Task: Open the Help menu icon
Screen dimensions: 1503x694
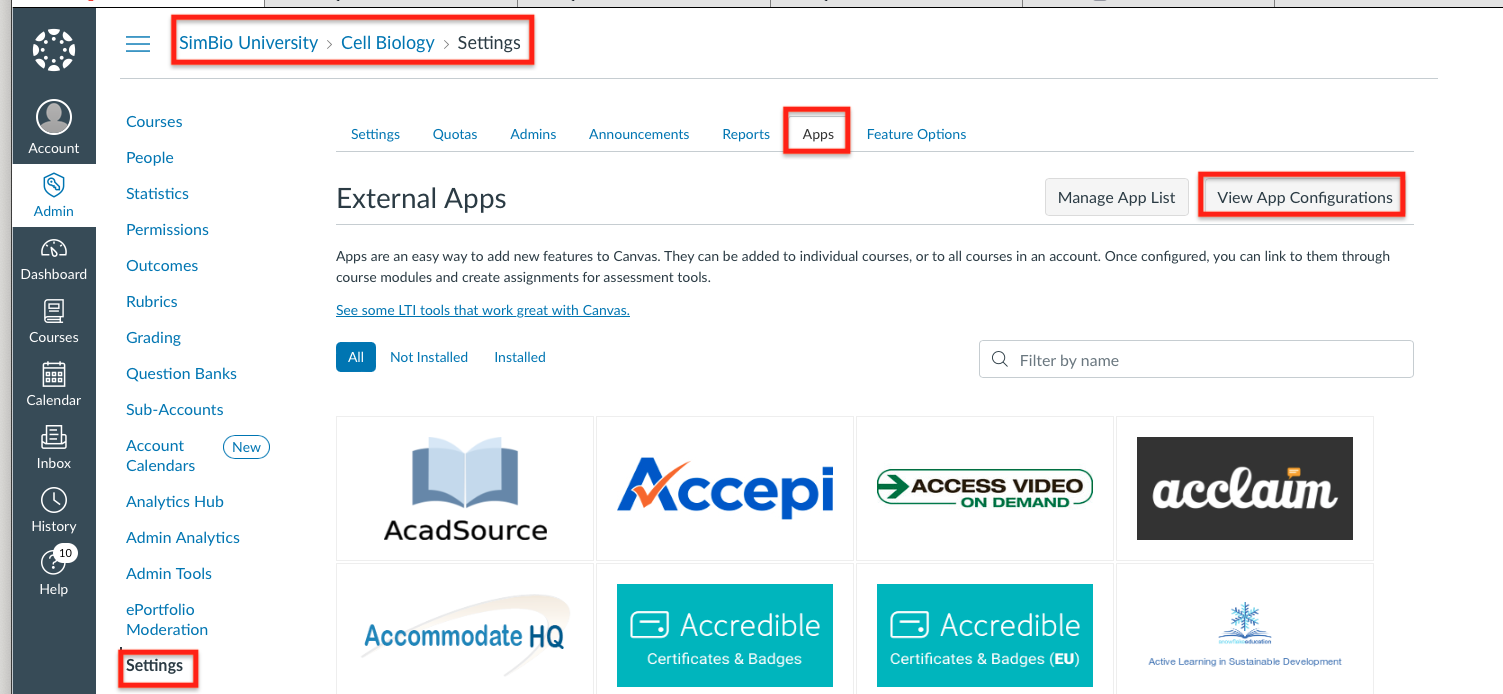Action: [x=54, y=563]
